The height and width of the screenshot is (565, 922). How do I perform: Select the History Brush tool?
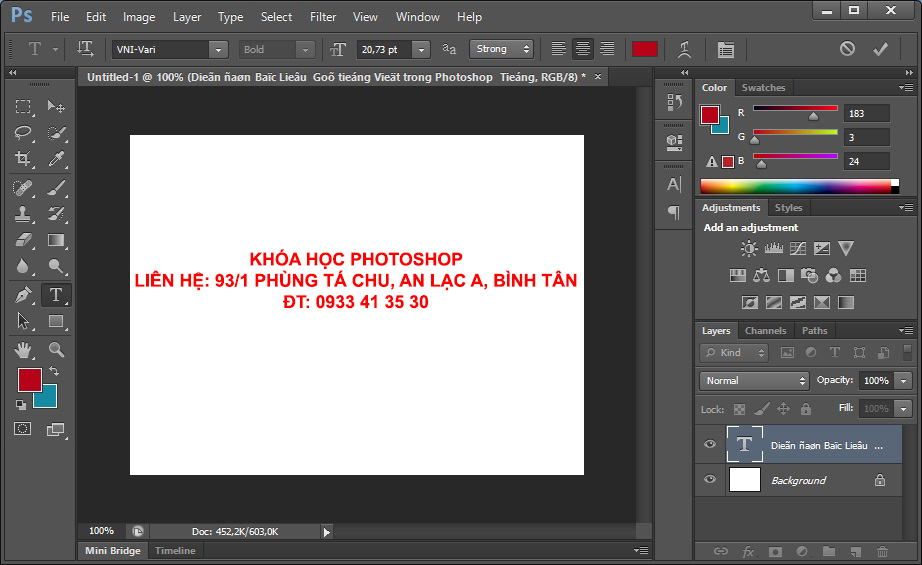[x=56, y=214]
